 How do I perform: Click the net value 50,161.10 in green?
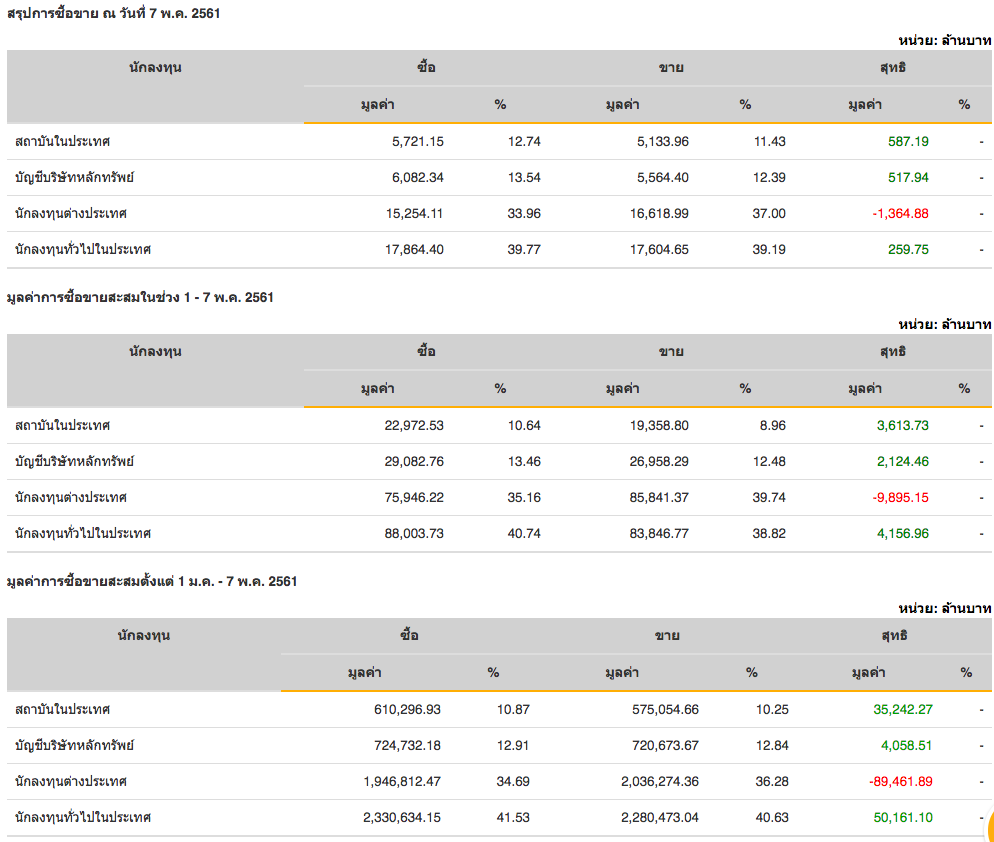pyautogui.click(x=902, y=817)
